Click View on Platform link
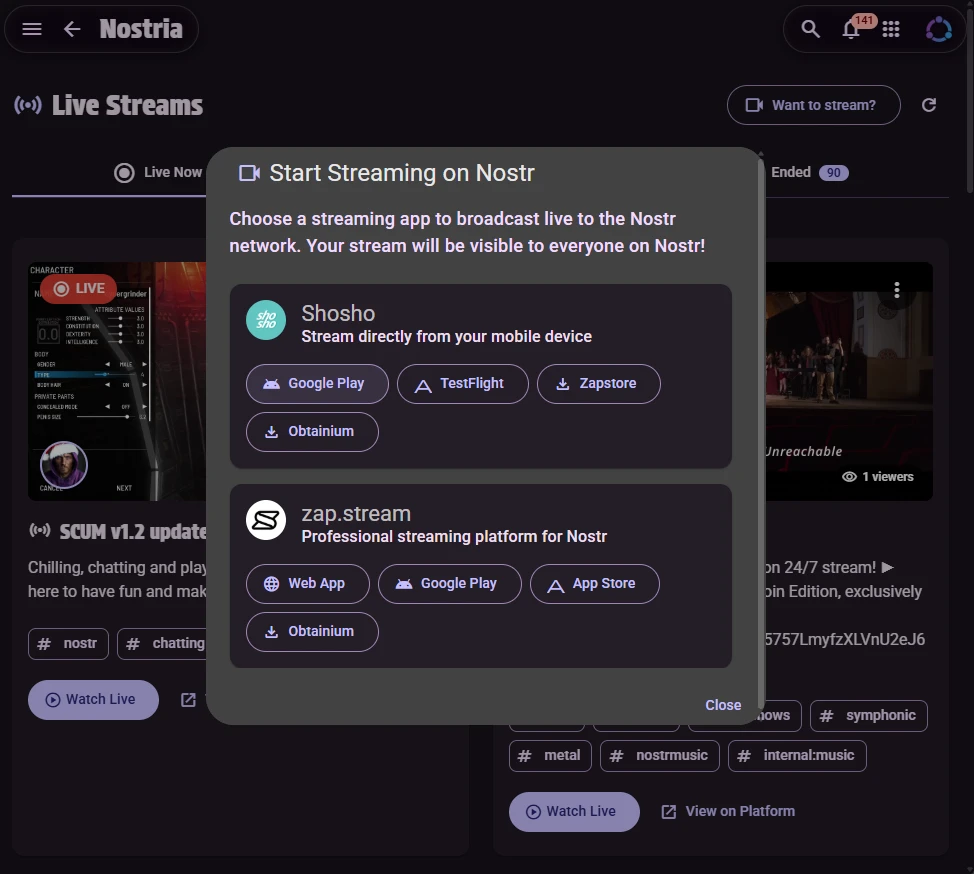This screenshot has height=874, width=974. click(728, 811)
